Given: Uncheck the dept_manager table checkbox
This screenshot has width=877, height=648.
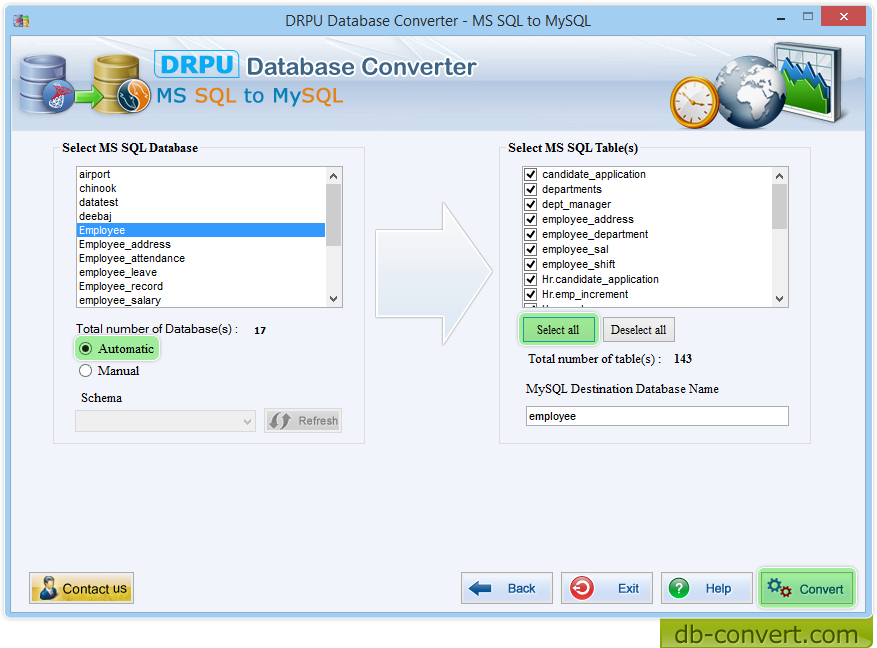Looking at the screenshot, I should click(531, 205).
